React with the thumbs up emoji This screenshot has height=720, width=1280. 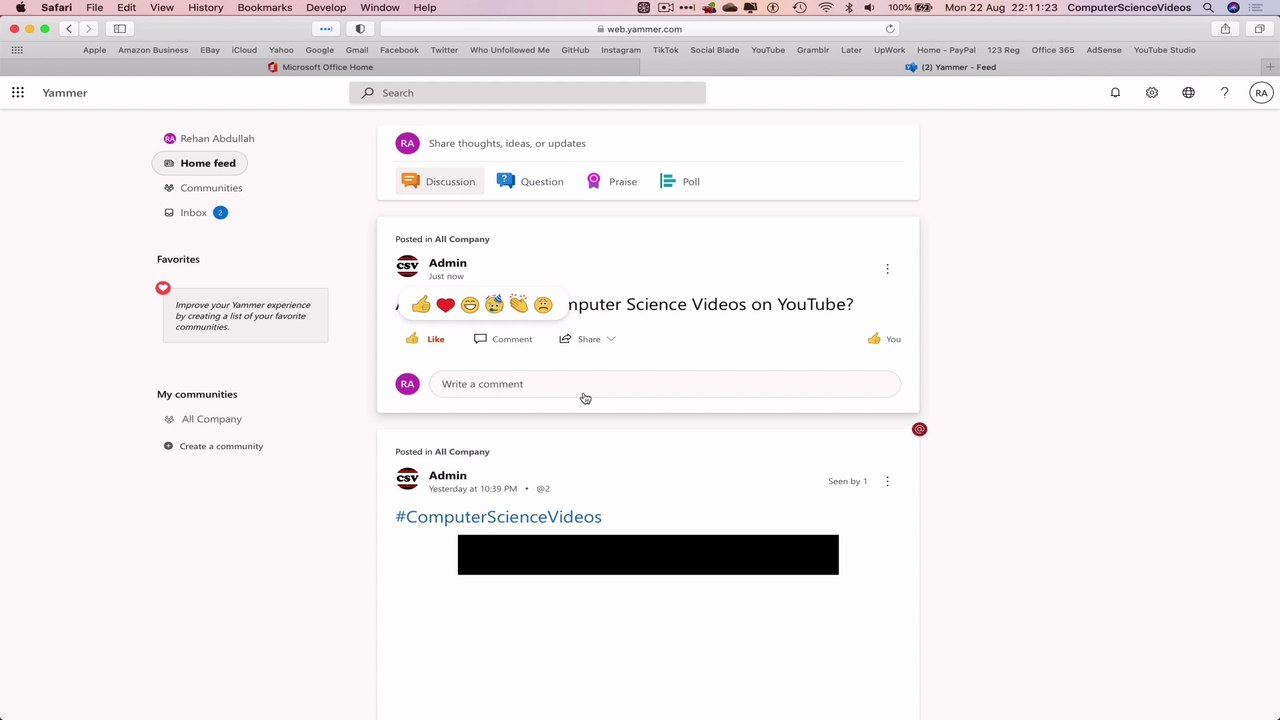tap(421, 305)
